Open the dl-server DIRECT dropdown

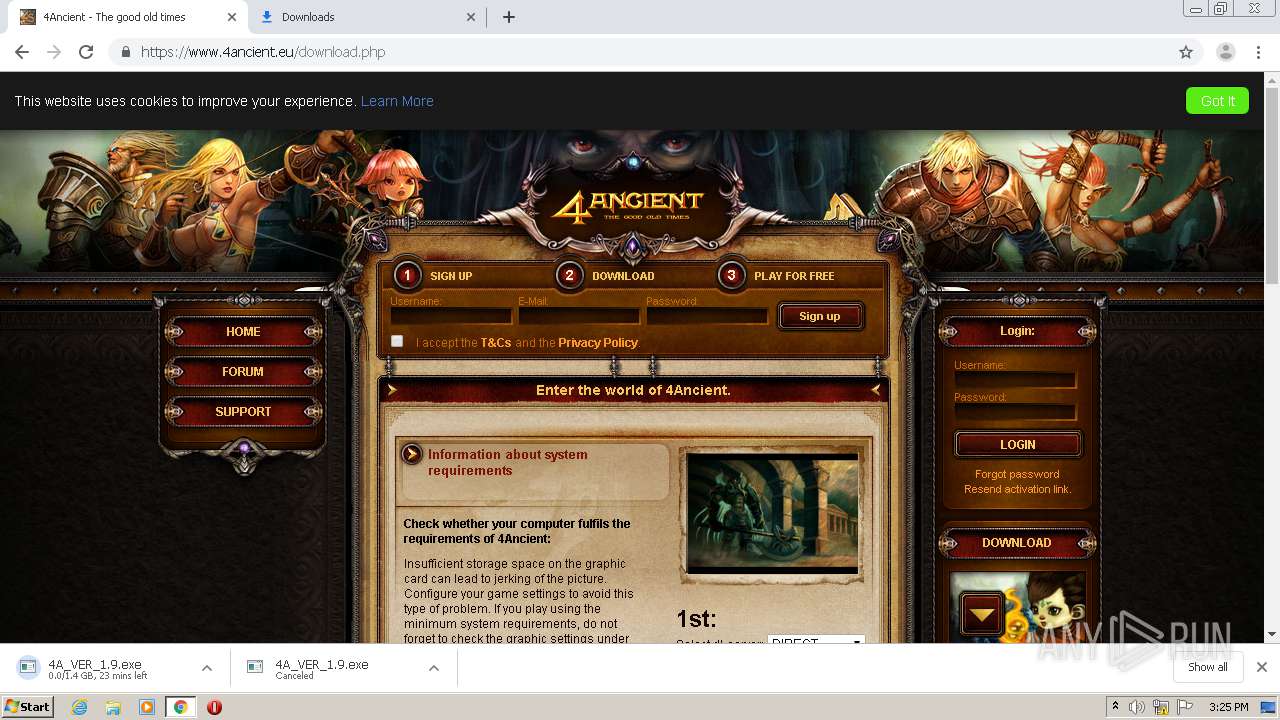[816, 640]
